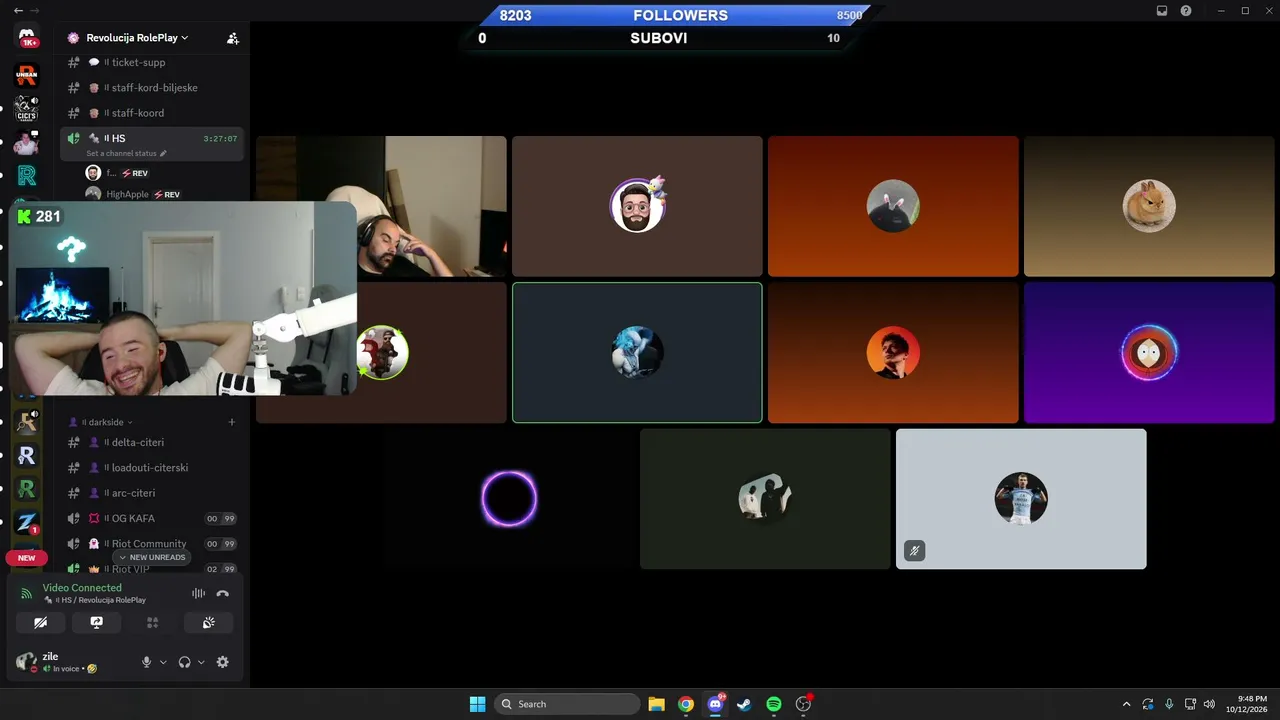Open the CICI'S server icon
Image resolution: width=1280 pixels, height=720 pixels.
coord(27,108)
